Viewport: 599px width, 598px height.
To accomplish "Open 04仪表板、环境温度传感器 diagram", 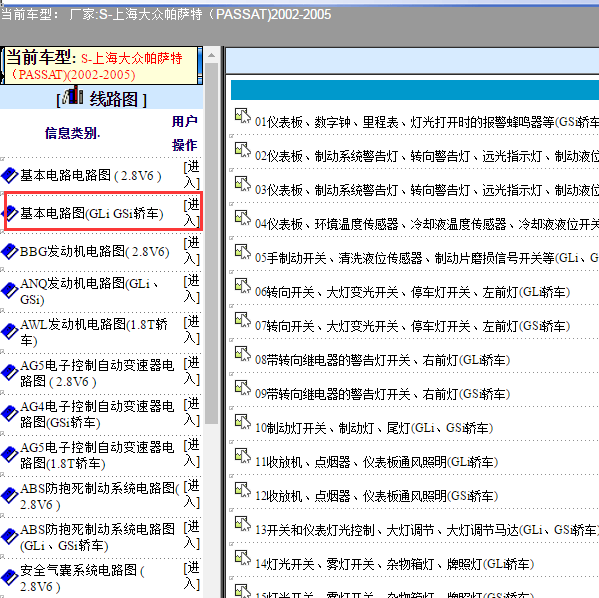I will (426, 224).
